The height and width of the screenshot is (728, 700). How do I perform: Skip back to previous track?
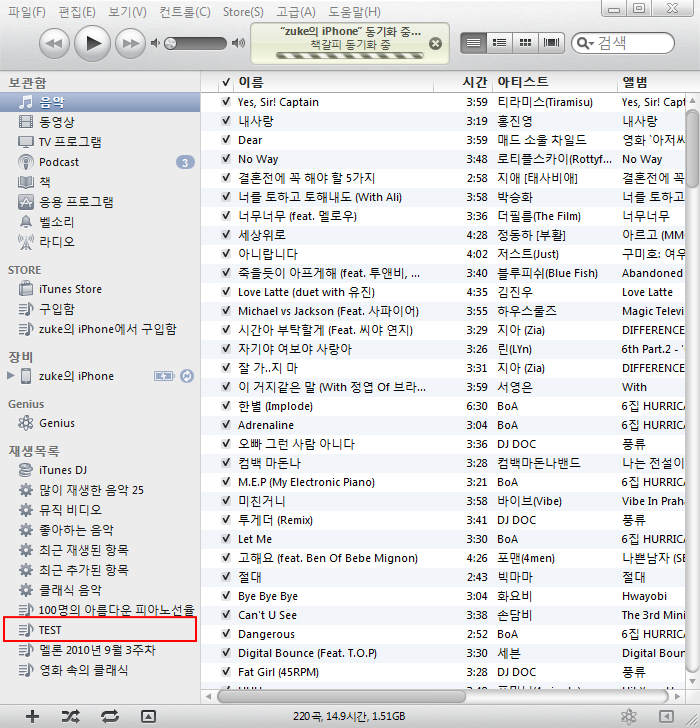[x=54, y=44]
